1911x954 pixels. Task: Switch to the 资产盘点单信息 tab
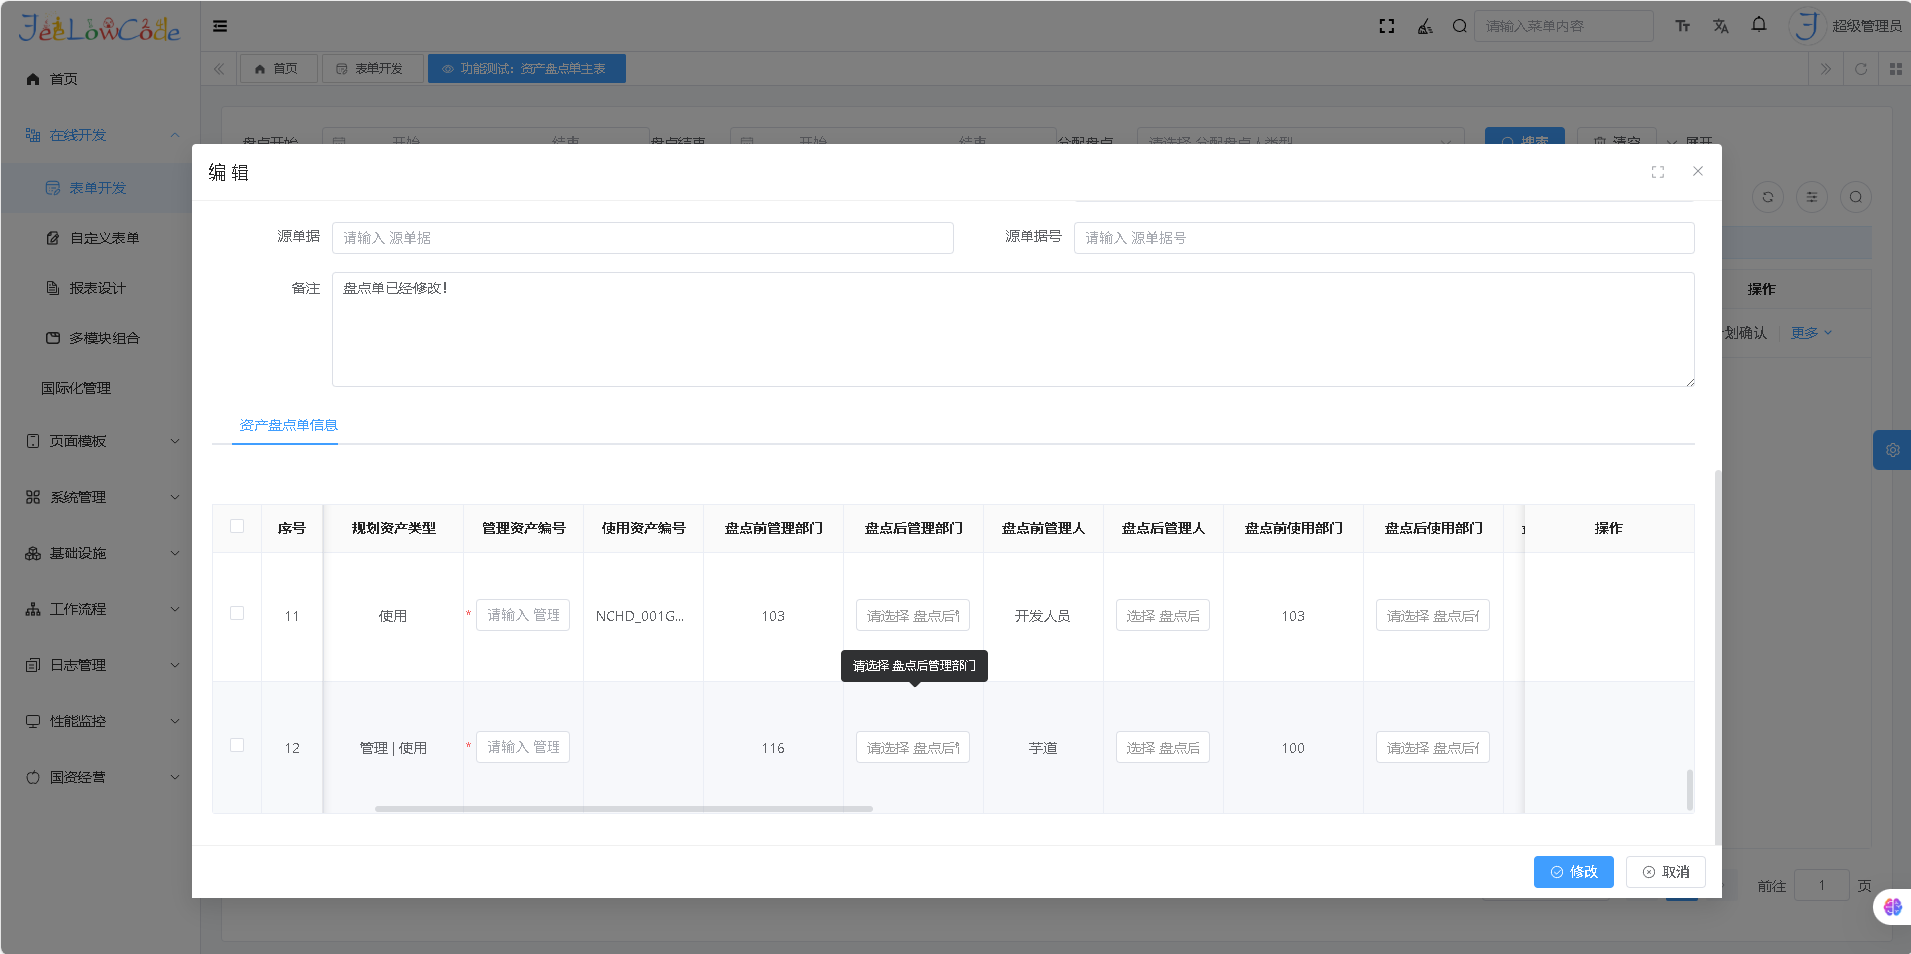tap(288, 425)
